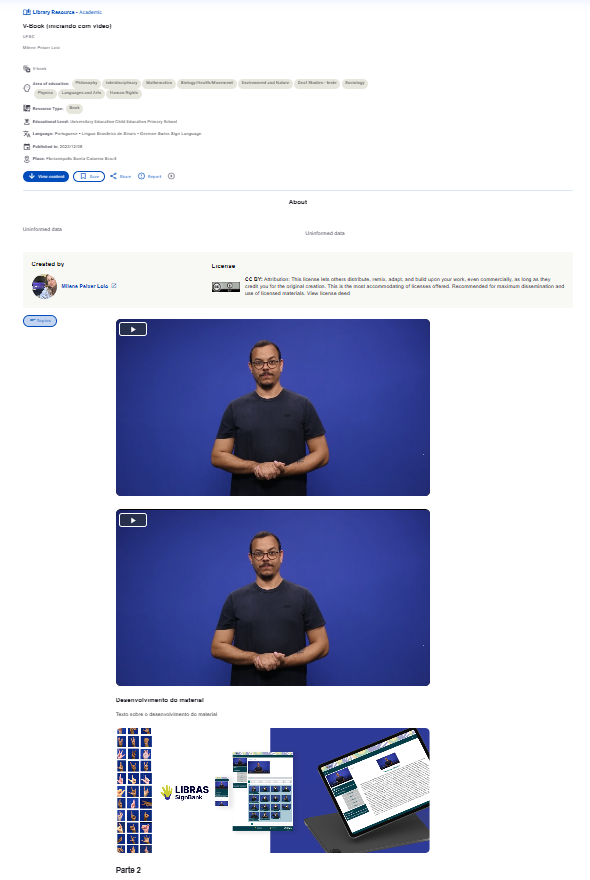
Task: Select the Environment and Nature tag
Action: click(265, 83)
